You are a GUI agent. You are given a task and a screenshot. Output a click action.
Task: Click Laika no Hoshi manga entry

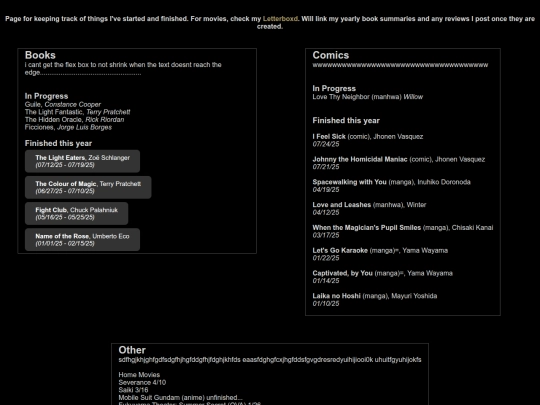tap(375, 296)
